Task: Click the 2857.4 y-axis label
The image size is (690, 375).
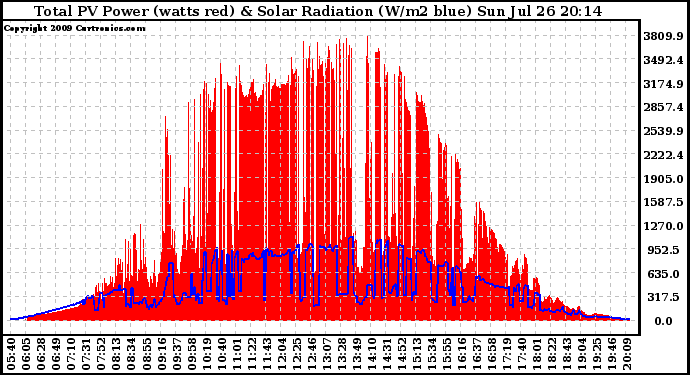Action: tap(663, 107)
